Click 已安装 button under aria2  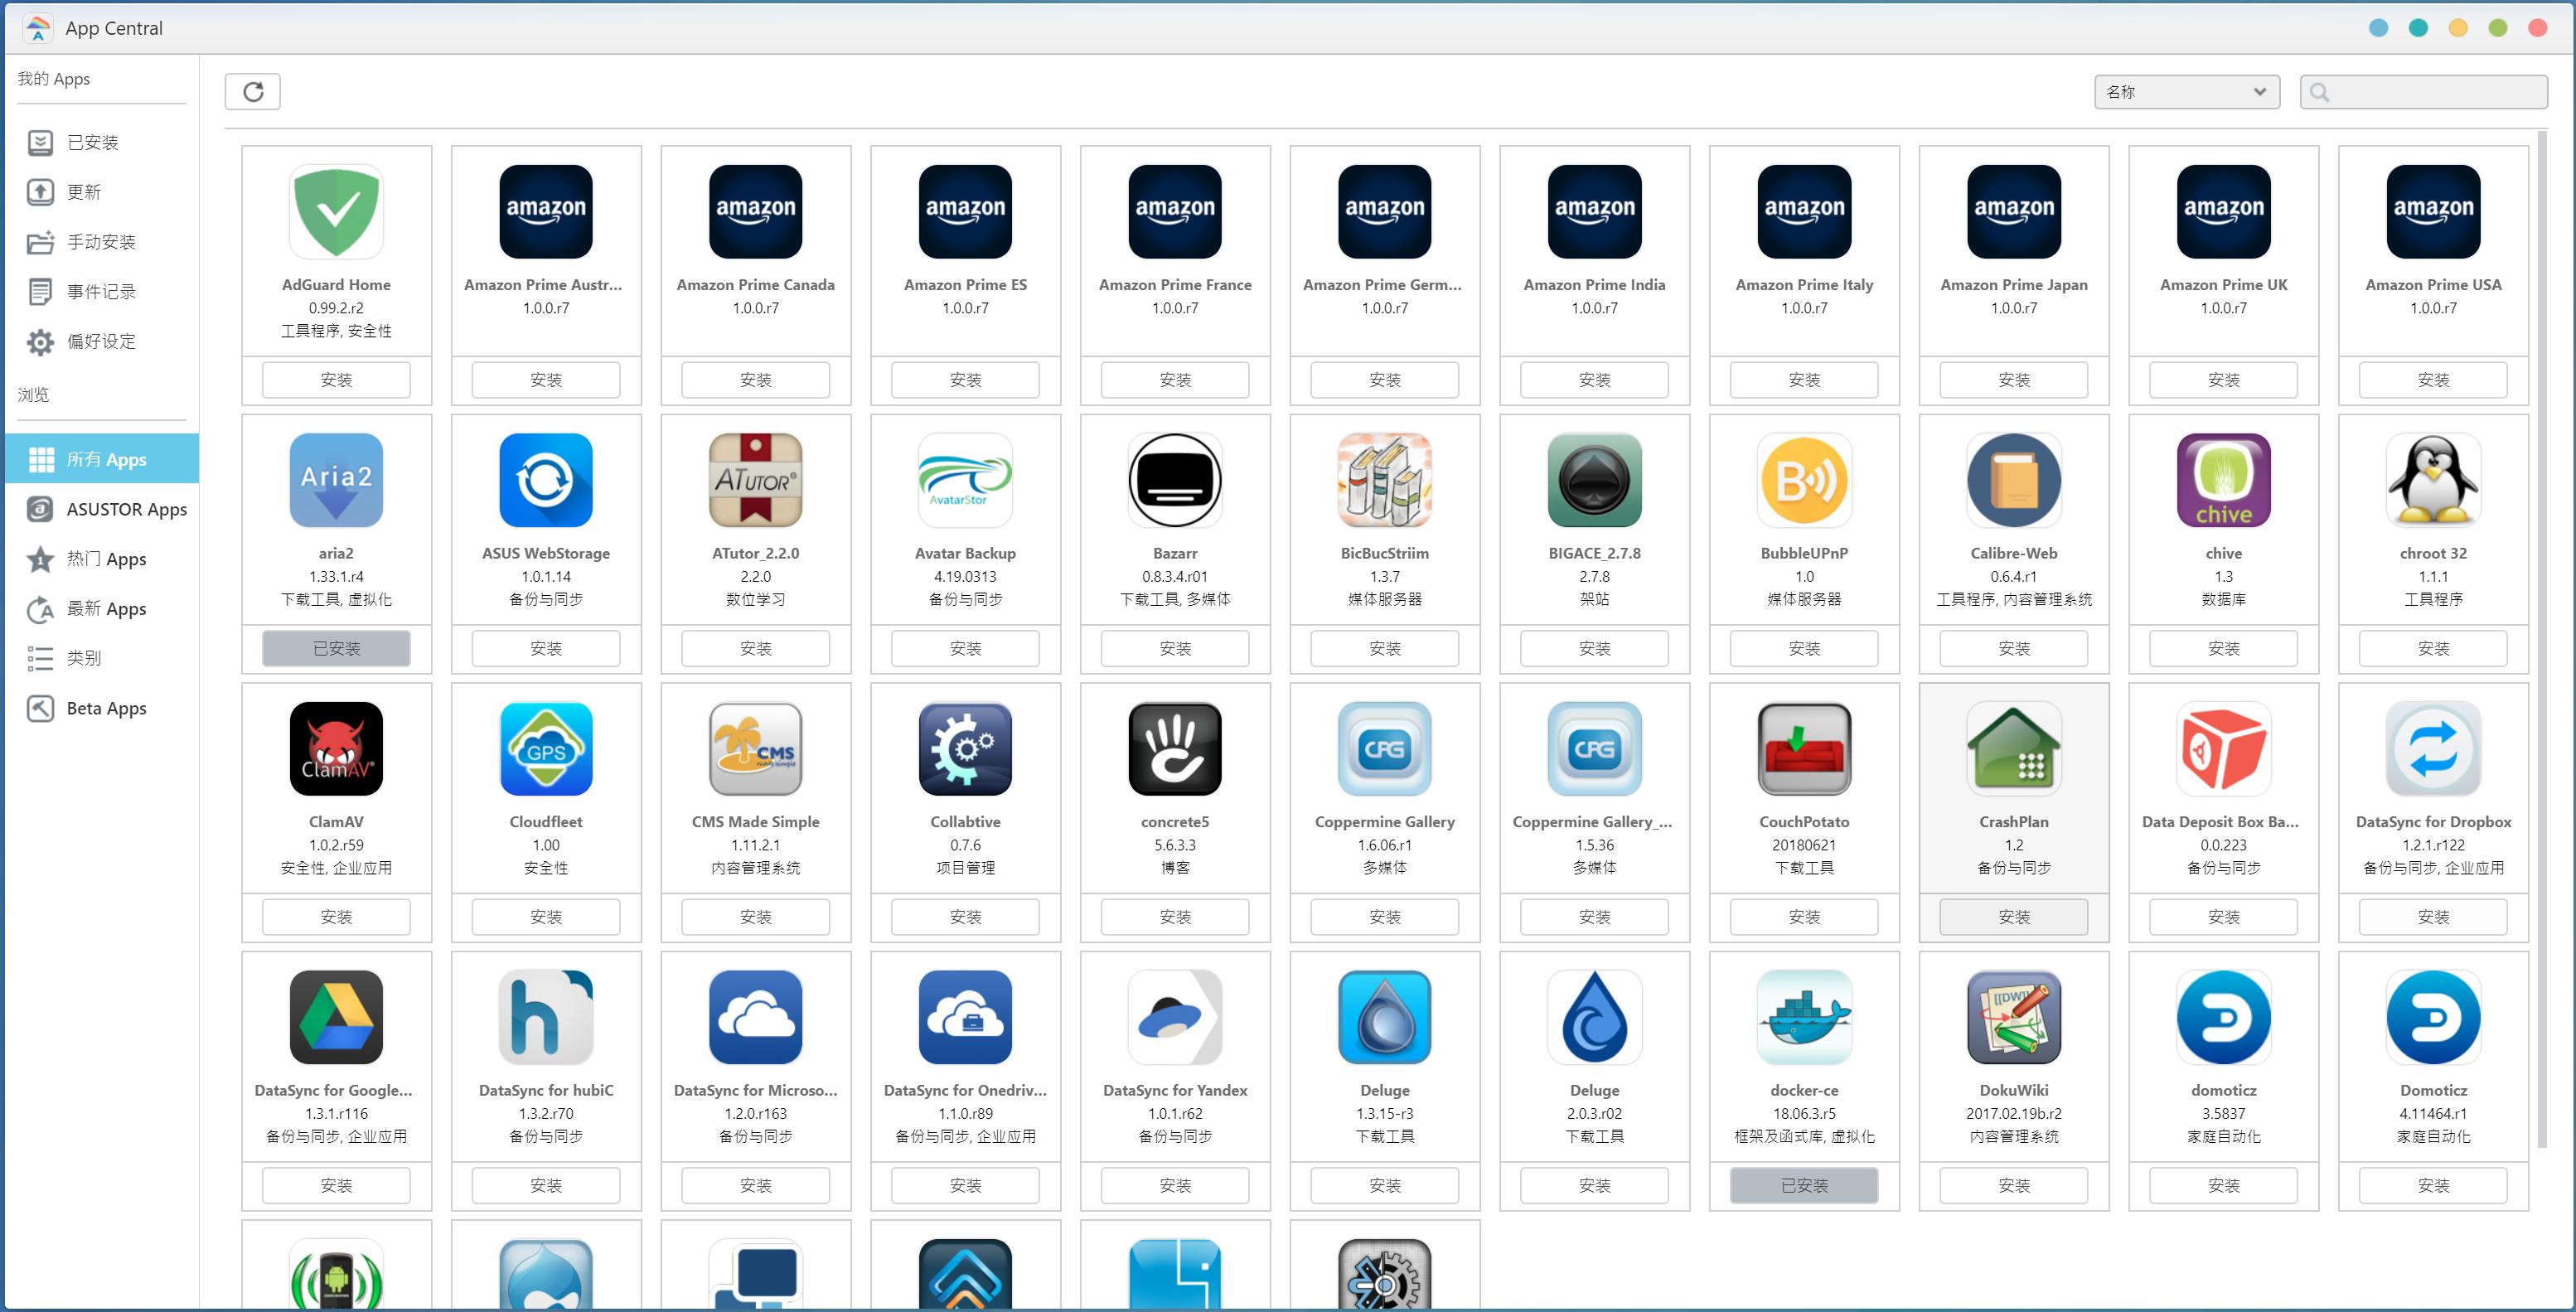click(336, 648)
